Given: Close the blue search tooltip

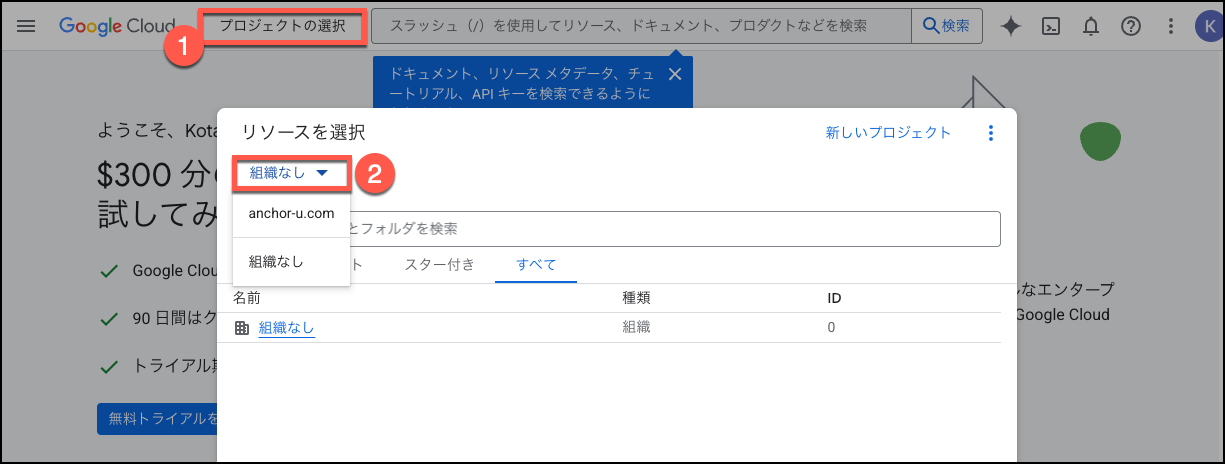Looking at the screenshot, I should (x=675, y=74).
